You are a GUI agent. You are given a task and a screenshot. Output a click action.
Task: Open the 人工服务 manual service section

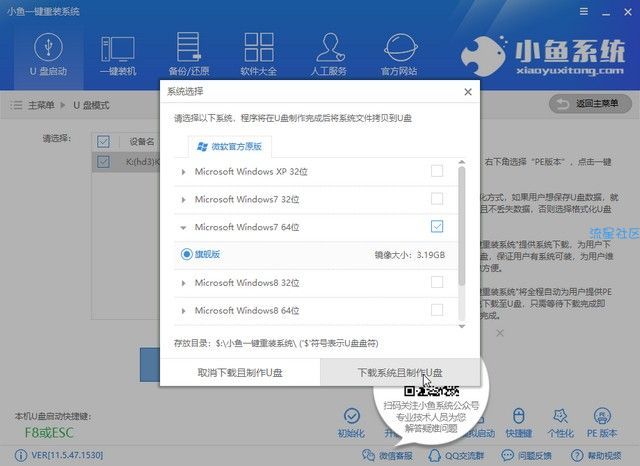329,55
